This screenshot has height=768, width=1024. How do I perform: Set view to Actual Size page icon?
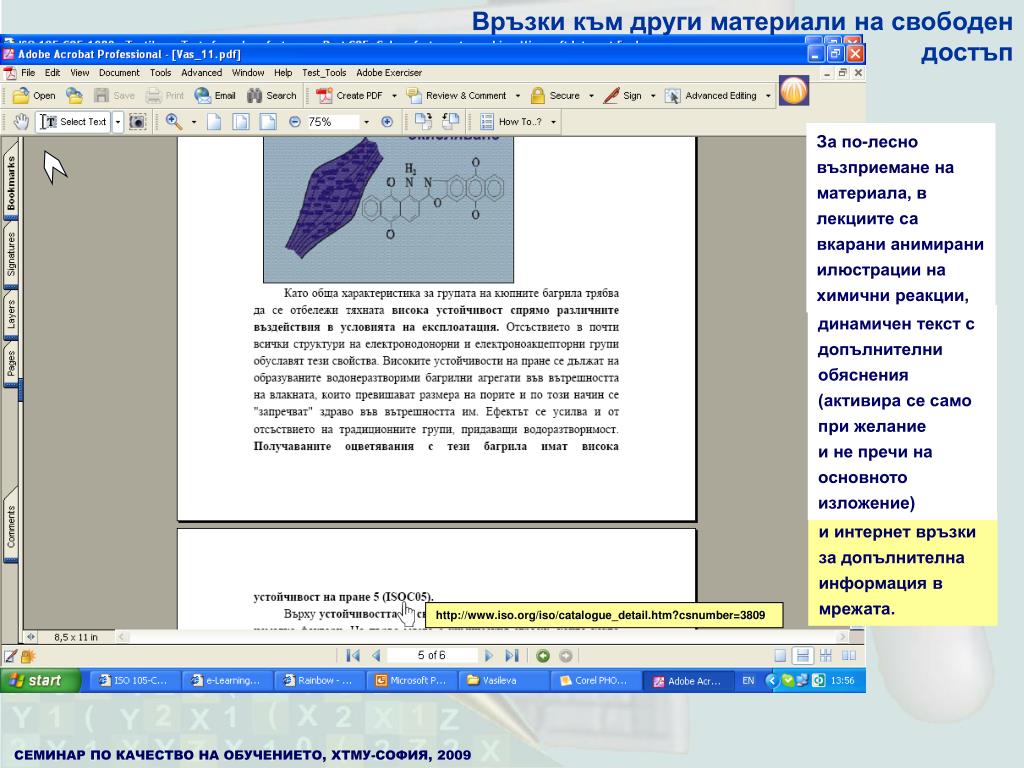pos(214,121)
